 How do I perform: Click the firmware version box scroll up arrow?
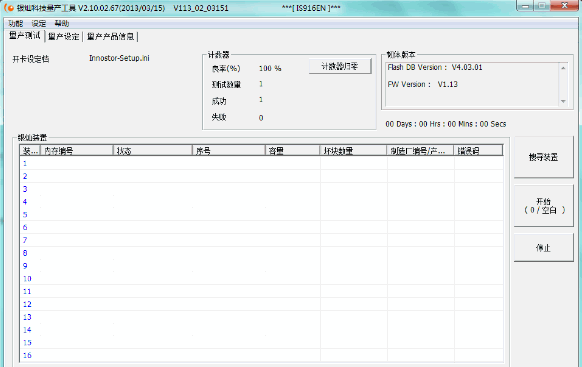(x=563, y=68)
